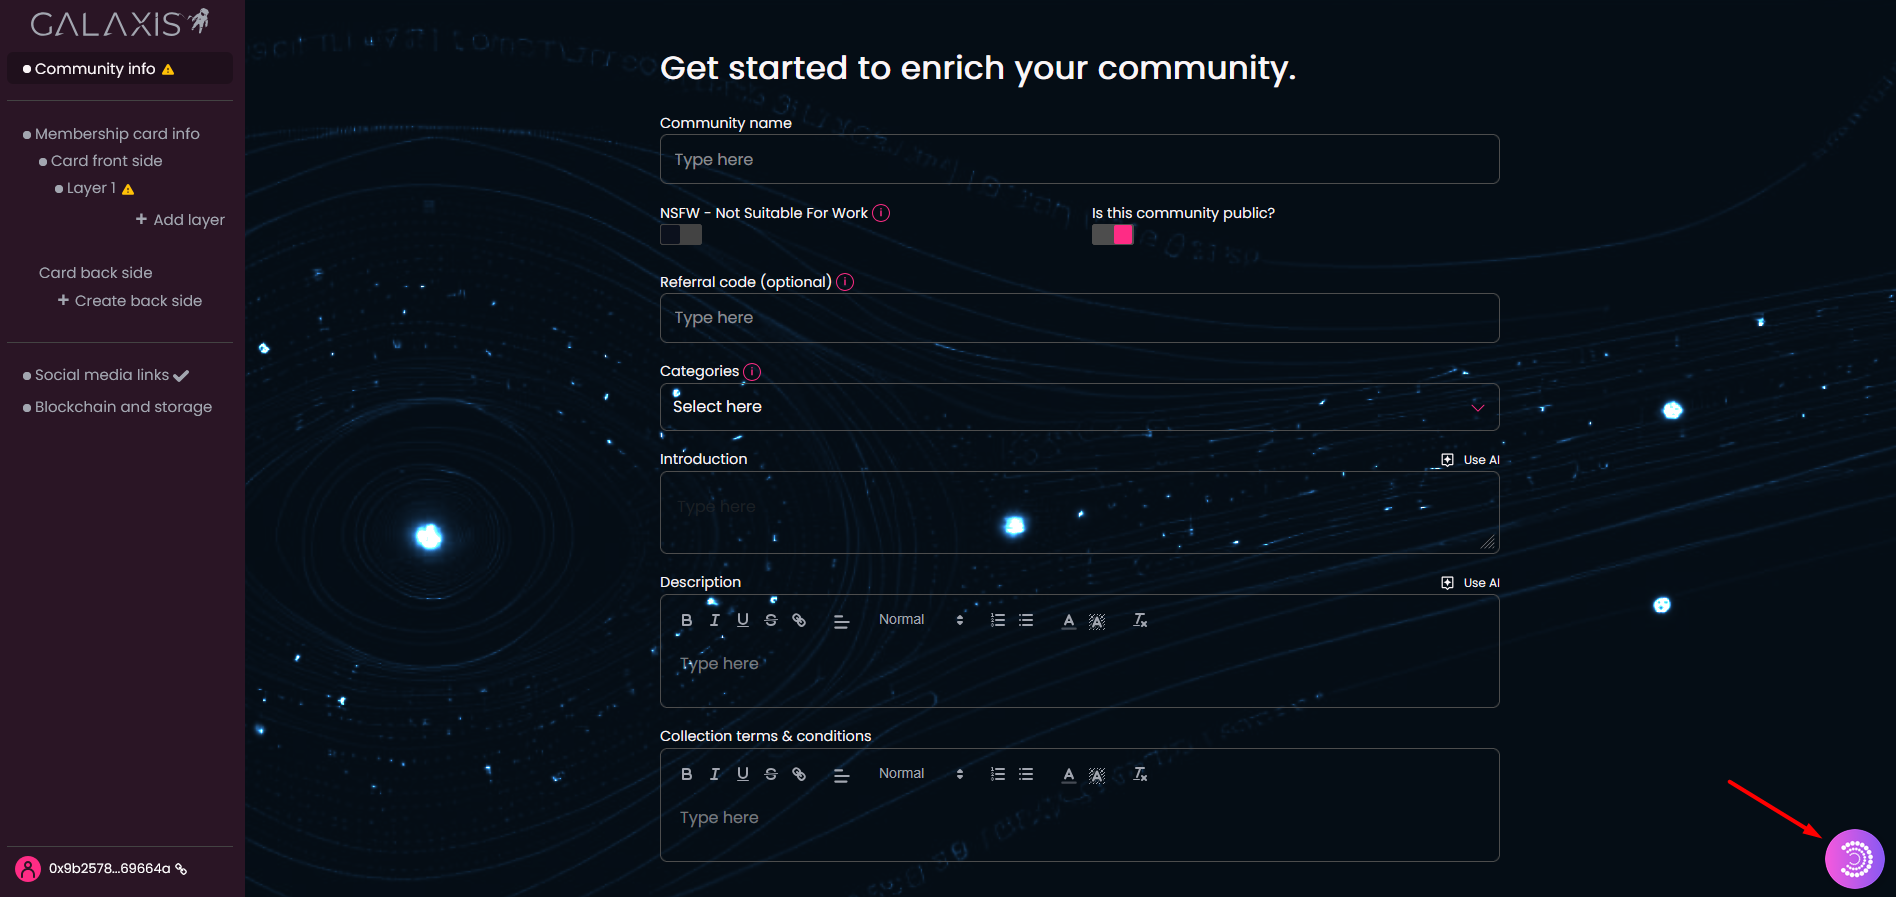Click clear formatting icon in Description toolbar
The height and width of the screenshot is (897, 1896).
[1139, 620]
